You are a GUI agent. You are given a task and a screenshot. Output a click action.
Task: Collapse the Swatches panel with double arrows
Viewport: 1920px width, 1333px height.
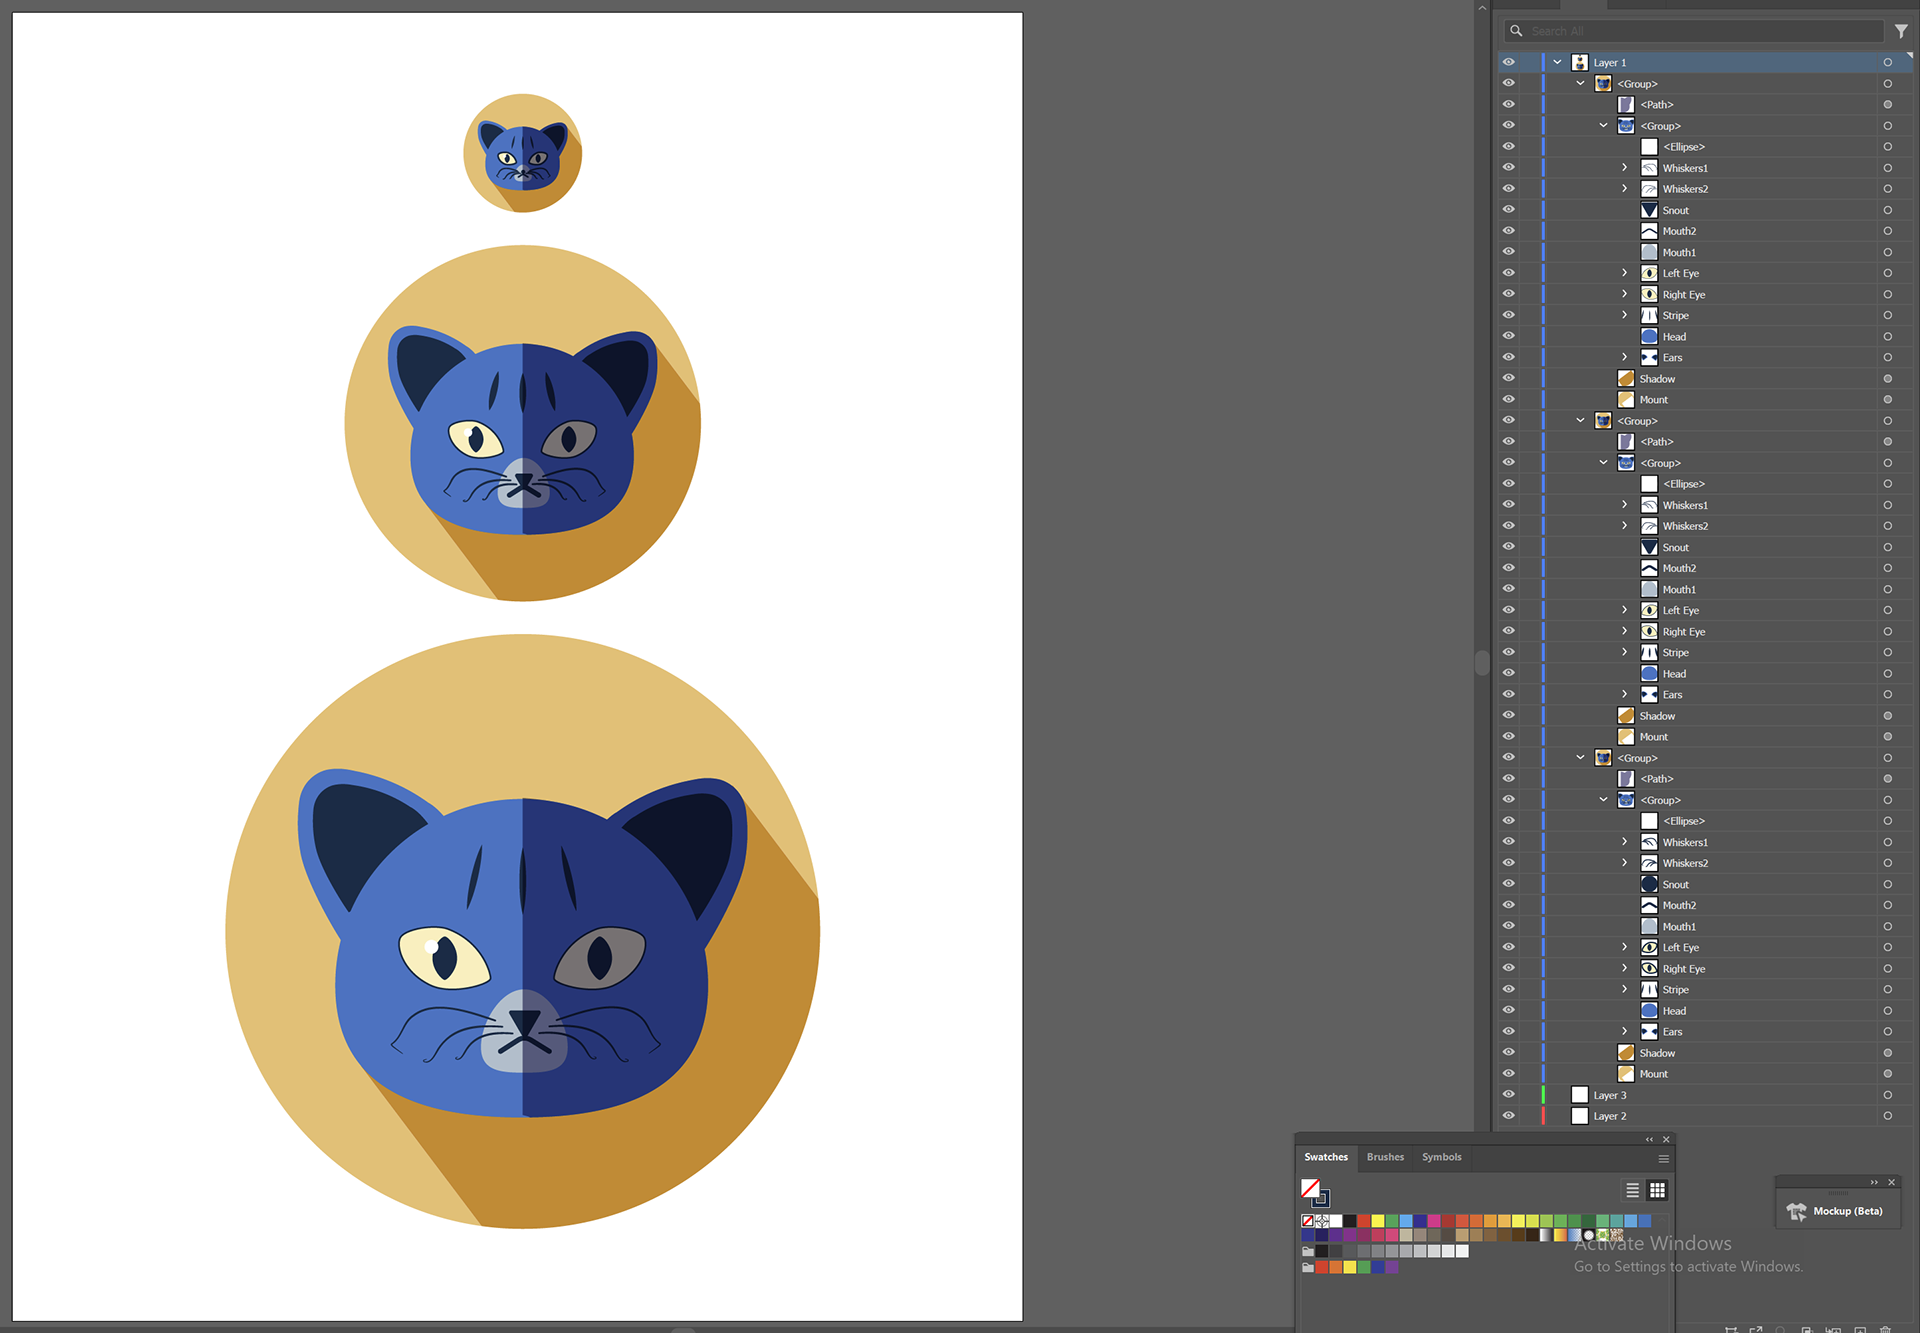click(x=1649, y=1139)
